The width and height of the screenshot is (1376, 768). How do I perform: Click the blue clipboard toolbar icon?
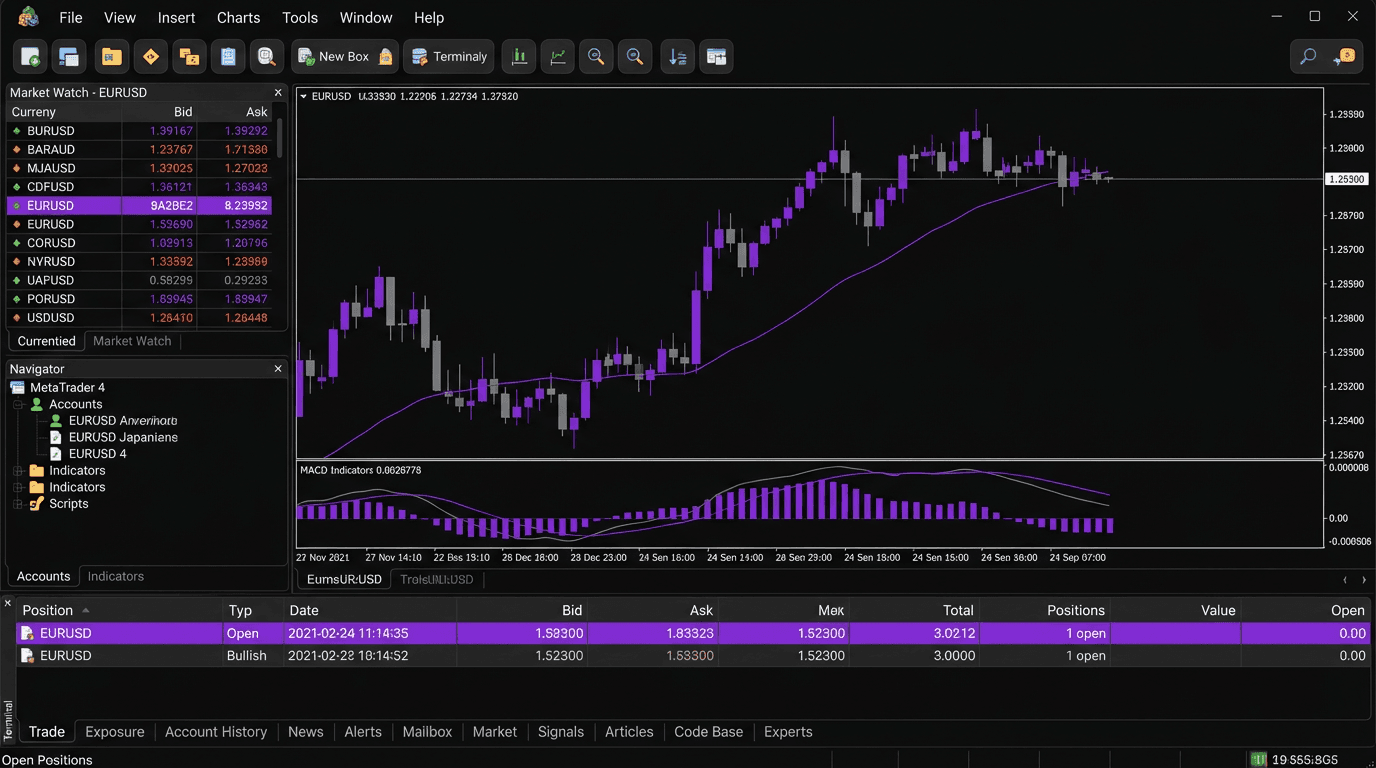point(228,57)
